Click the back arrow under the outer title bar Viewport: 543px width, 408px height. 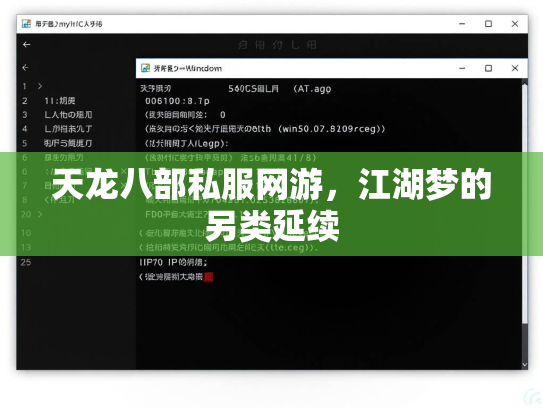point(27,45)
